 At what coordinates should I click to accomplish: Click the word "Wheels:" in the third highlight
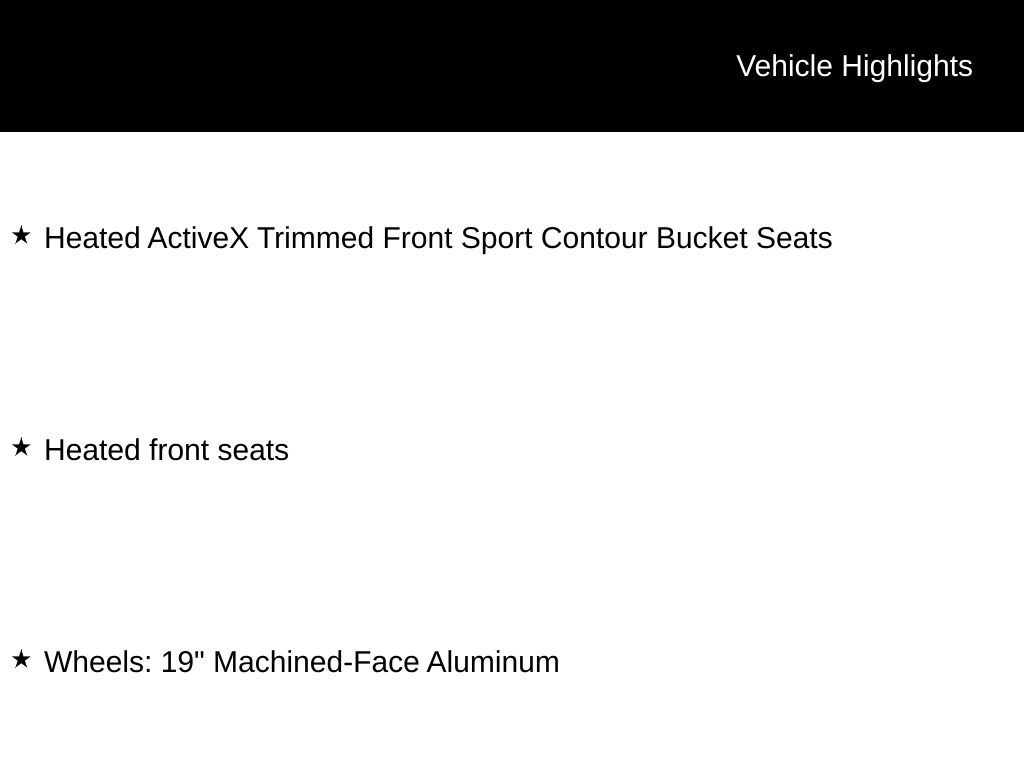pos(99,662)
